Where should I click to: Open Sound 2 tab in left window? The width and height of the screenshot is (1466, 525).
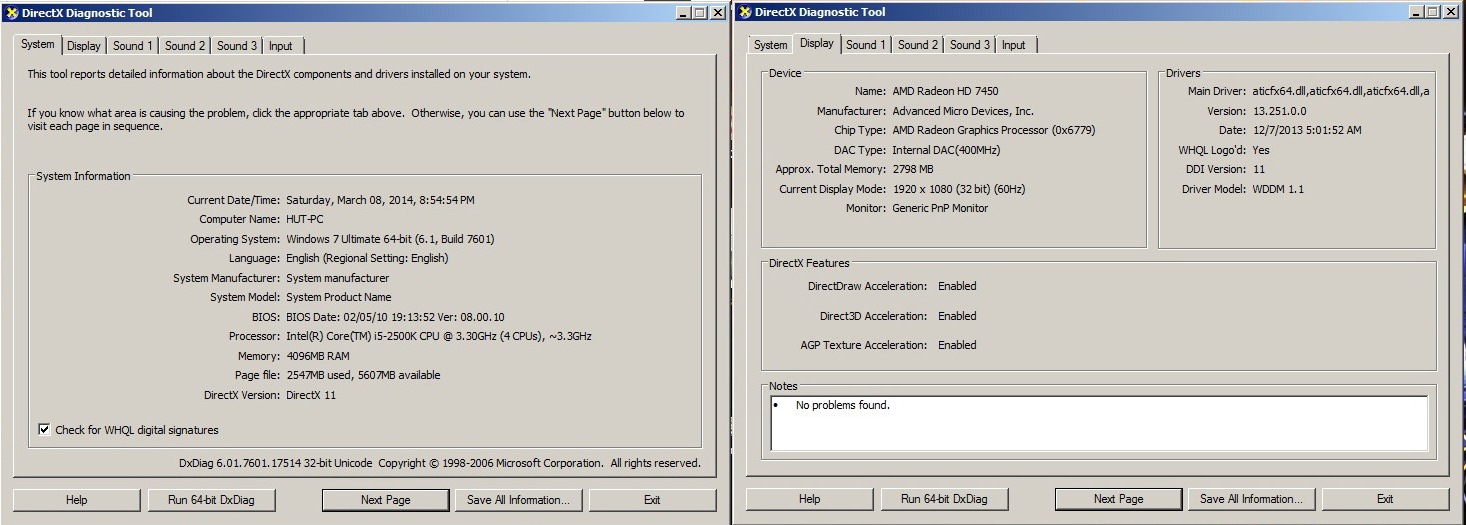[x=185, y=46]
